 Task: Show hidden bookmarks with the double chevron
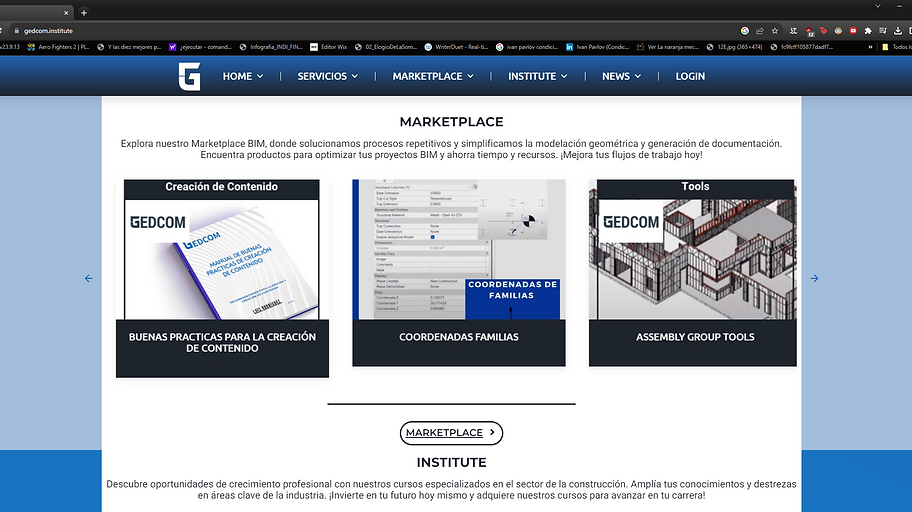[870, 47]
